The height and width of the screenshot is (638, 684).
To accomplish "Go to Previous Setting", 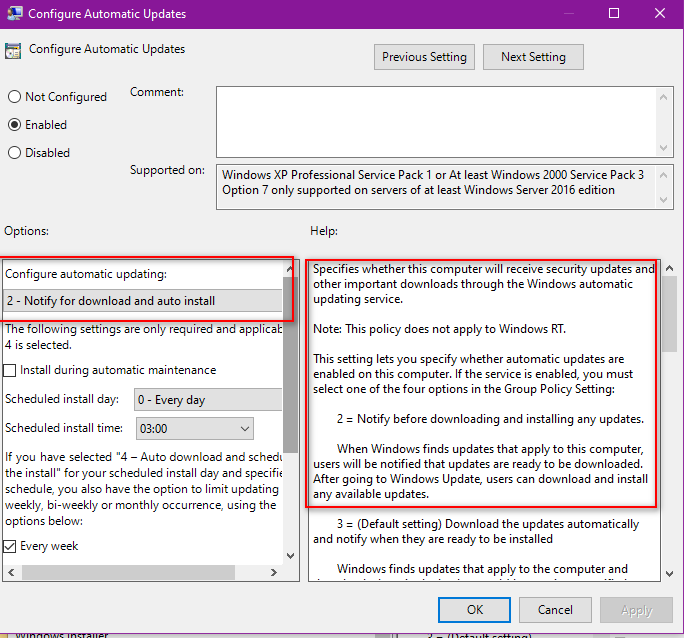I will (424, 57).
